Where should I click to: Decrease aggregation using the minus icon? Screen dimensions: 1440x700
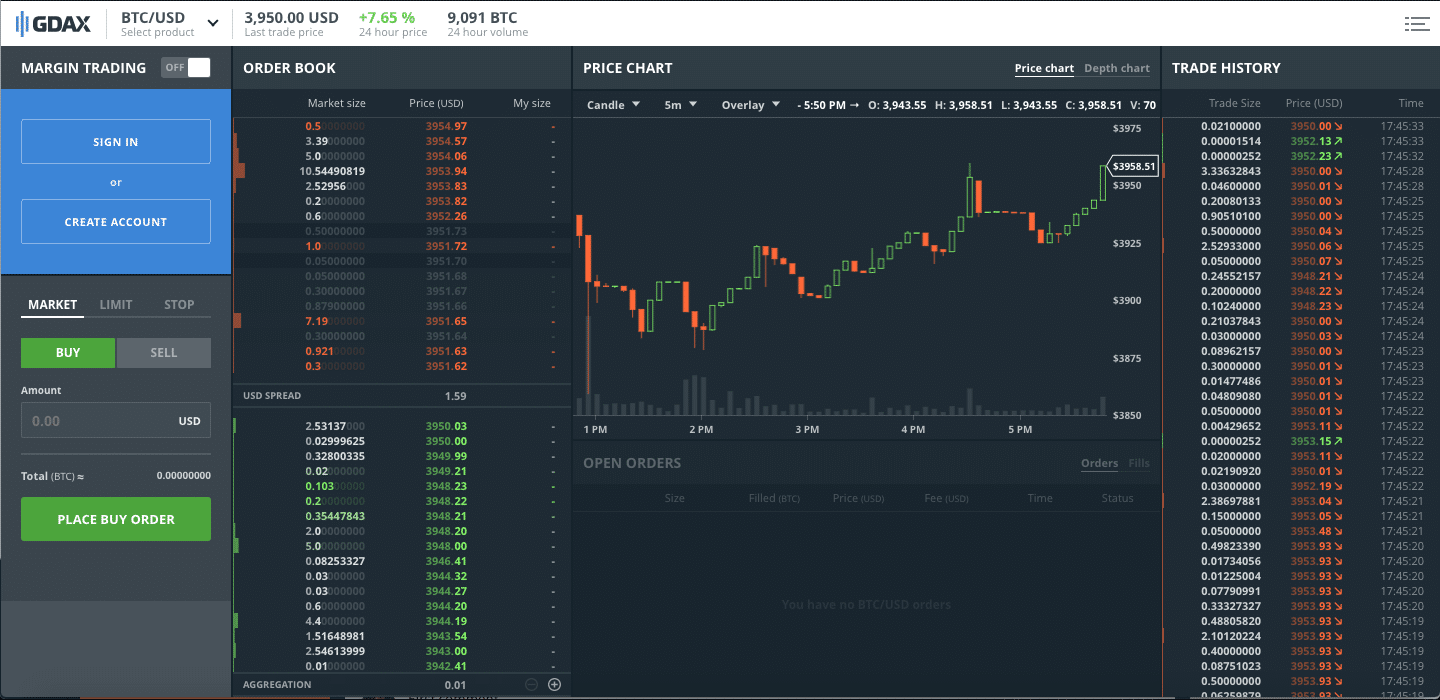530,684
